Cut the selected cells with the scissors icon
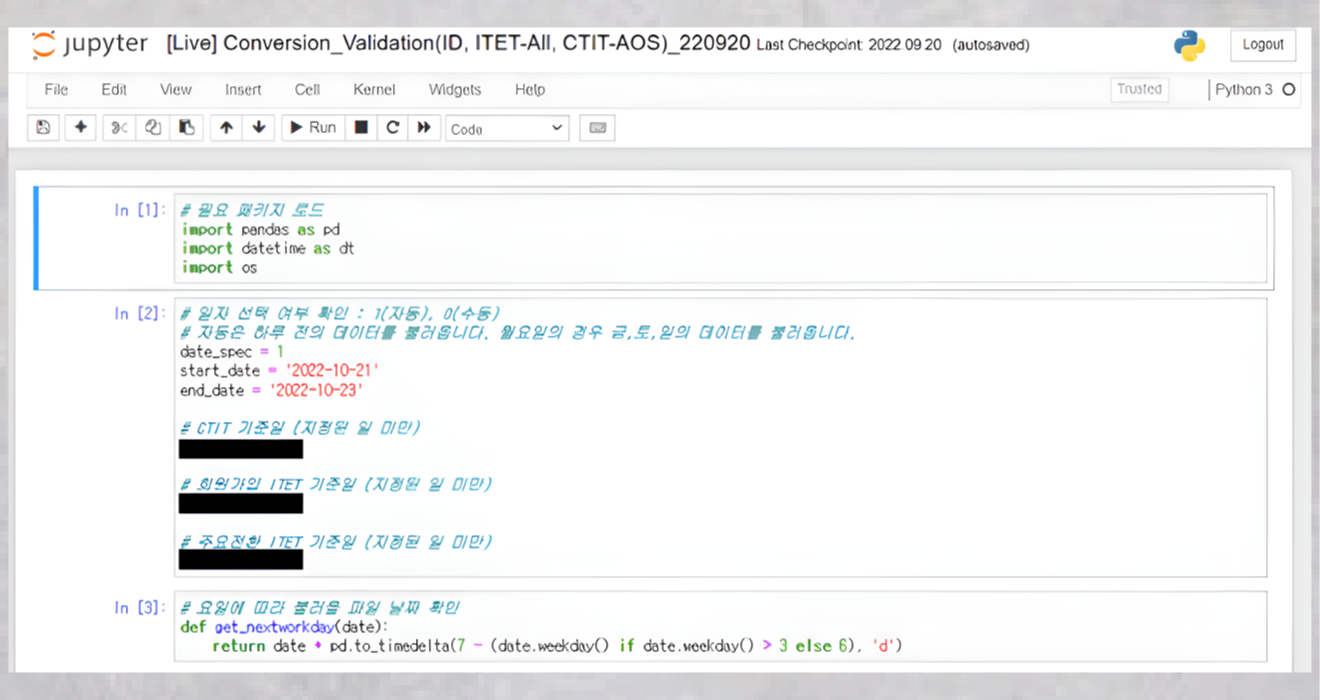Image resolution: width=1320 pixels, height=700 pixels. pyautogui.click(x=119, y=128)
